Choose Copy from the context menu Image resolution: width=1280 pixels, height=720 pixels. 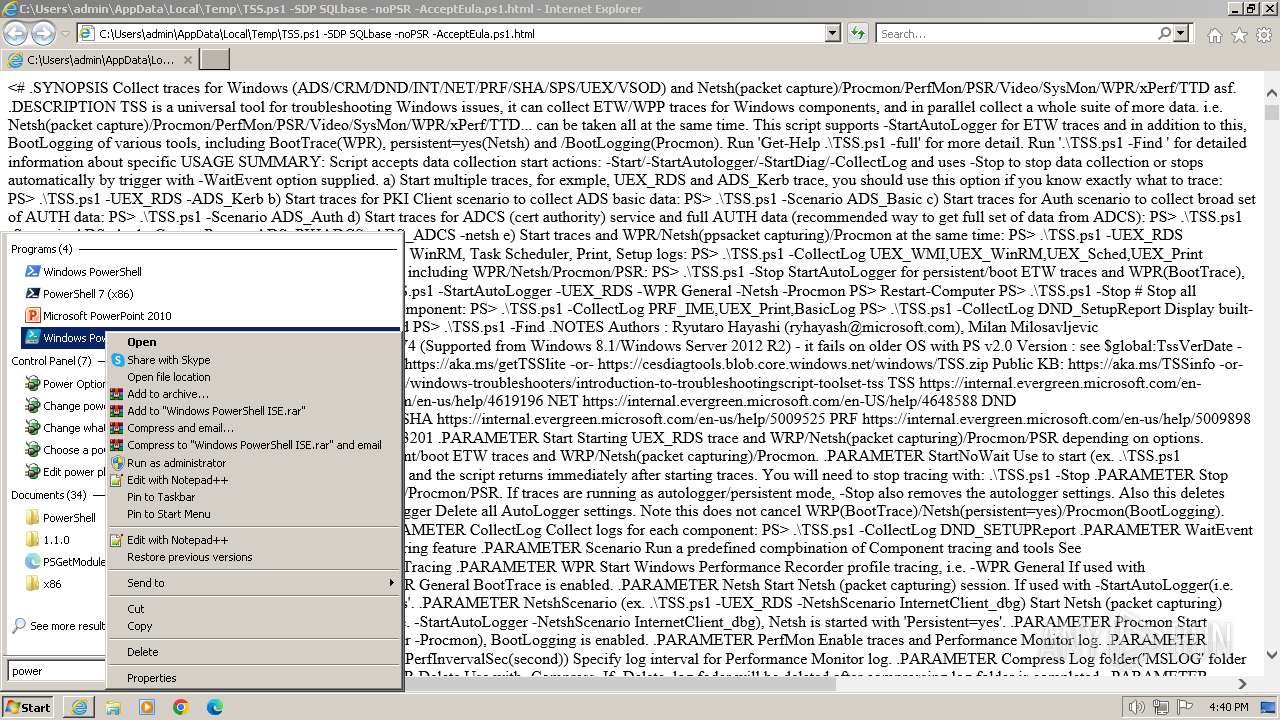(x=253, y=626)
